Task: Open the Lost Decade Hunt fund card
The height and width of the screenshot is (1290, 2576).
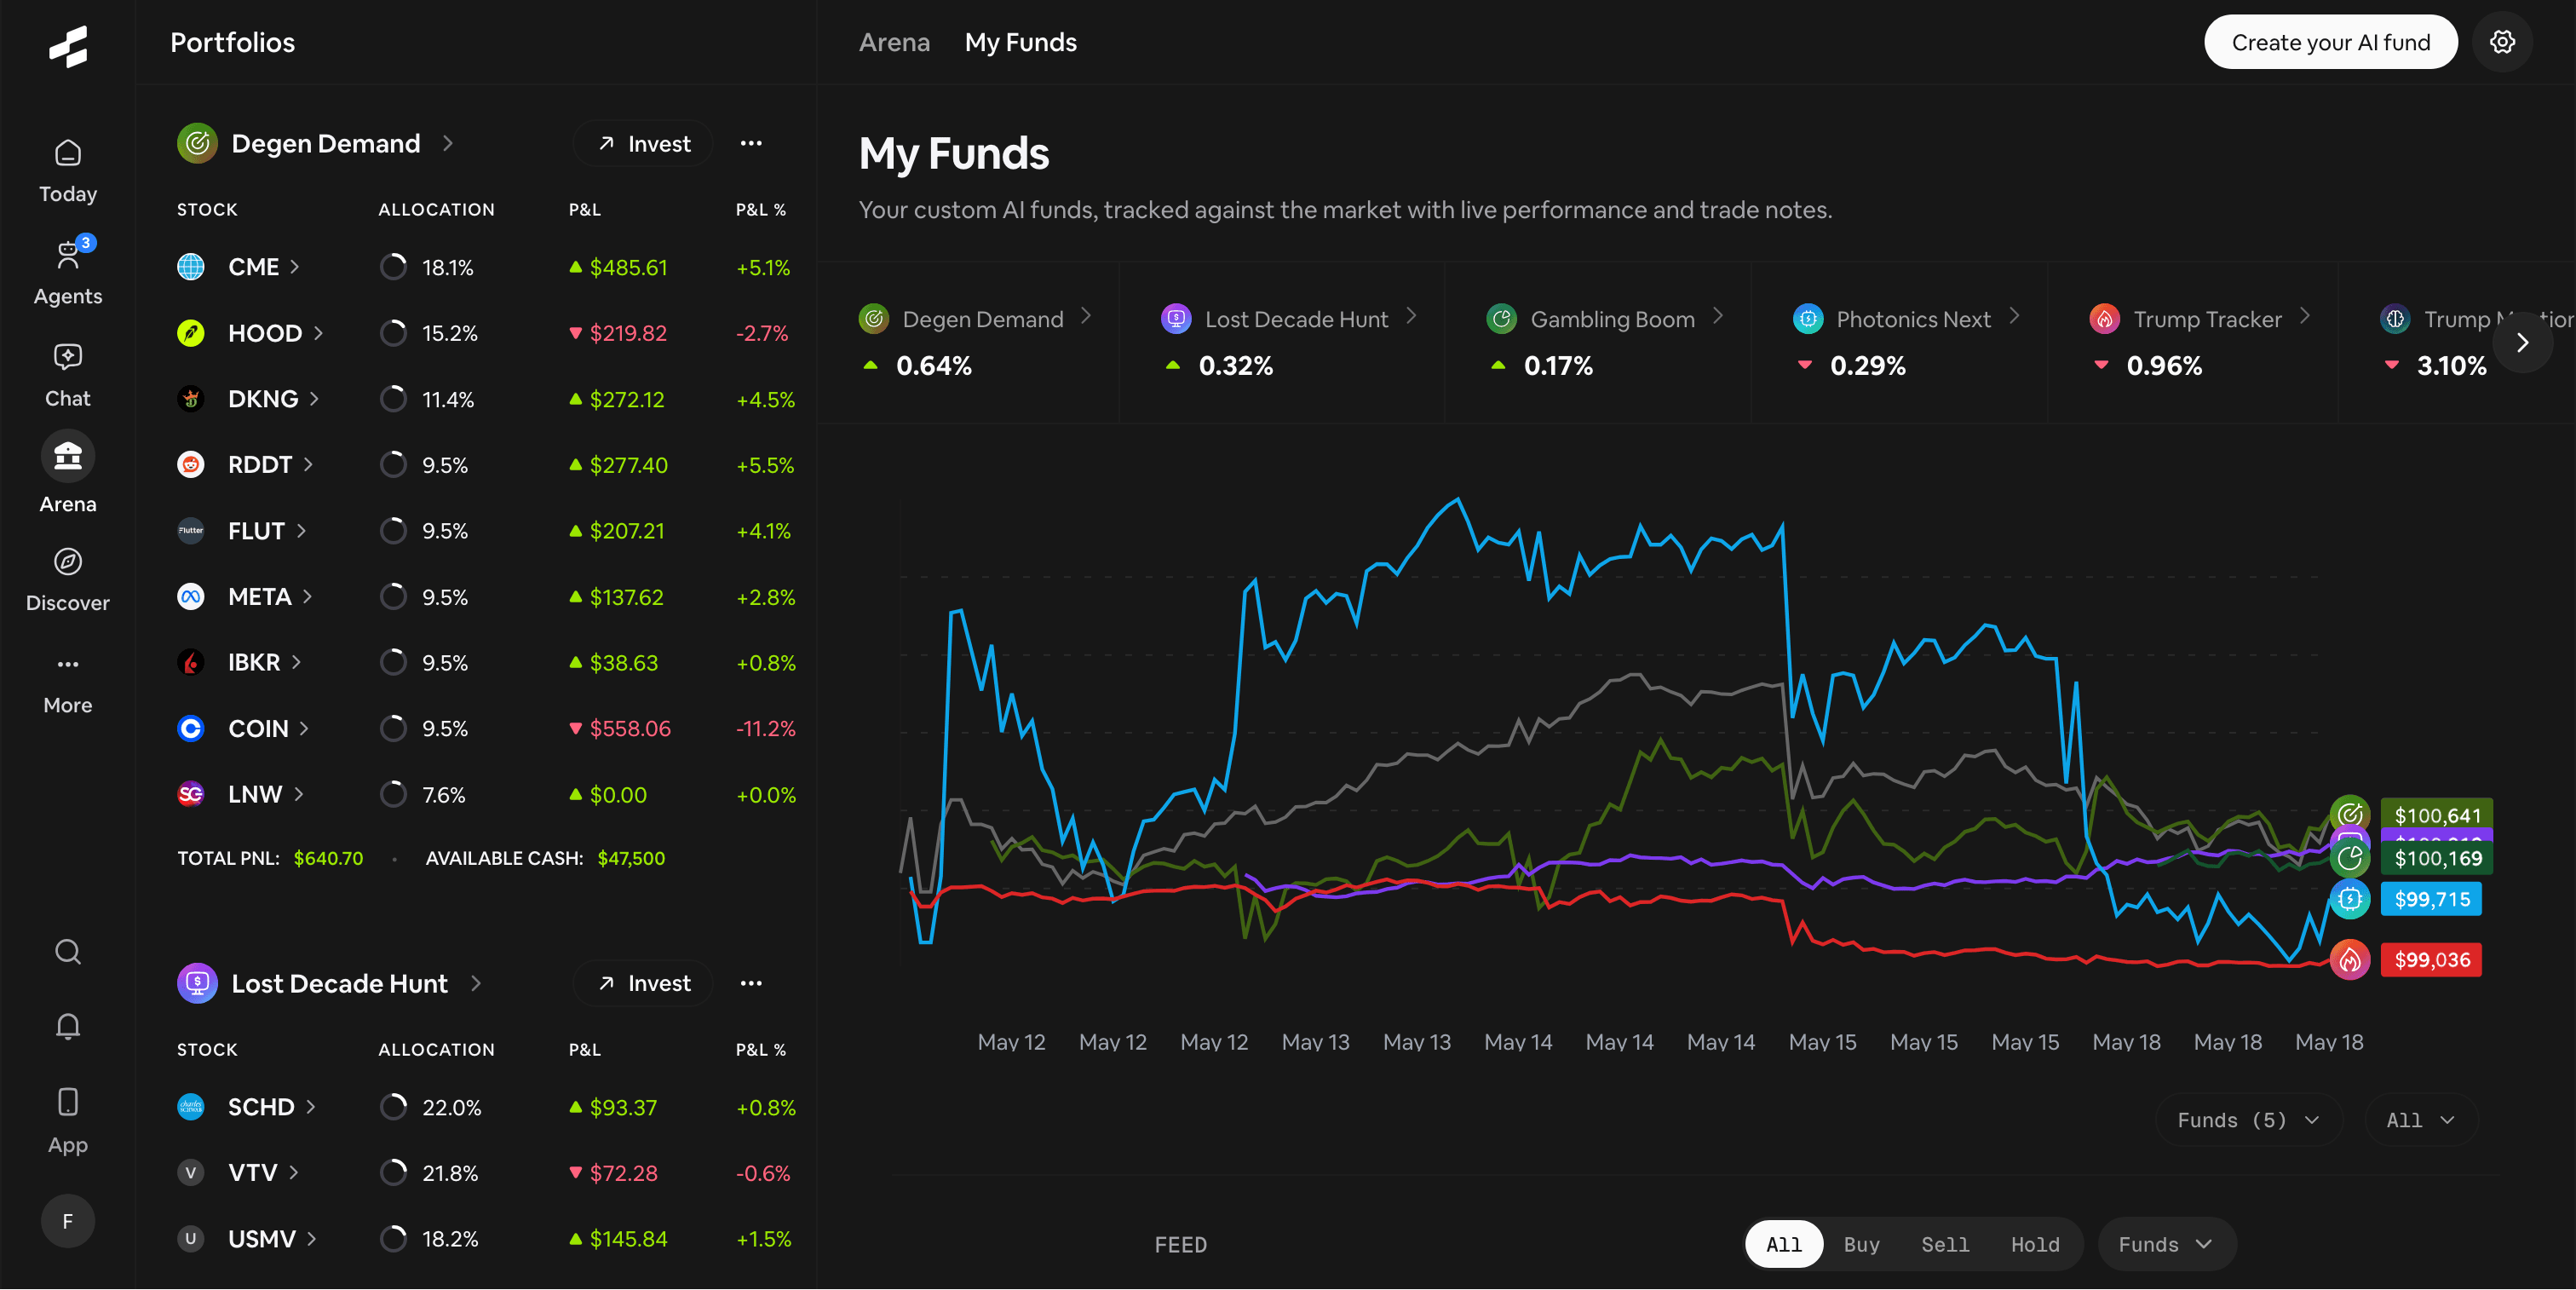Action: (x=1282, y=342)
